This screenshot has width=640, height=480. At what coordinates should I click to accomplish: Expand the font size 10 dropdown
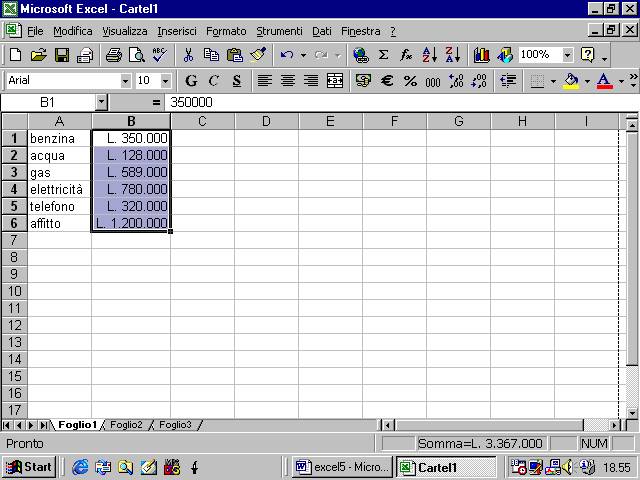coord(165,81)
